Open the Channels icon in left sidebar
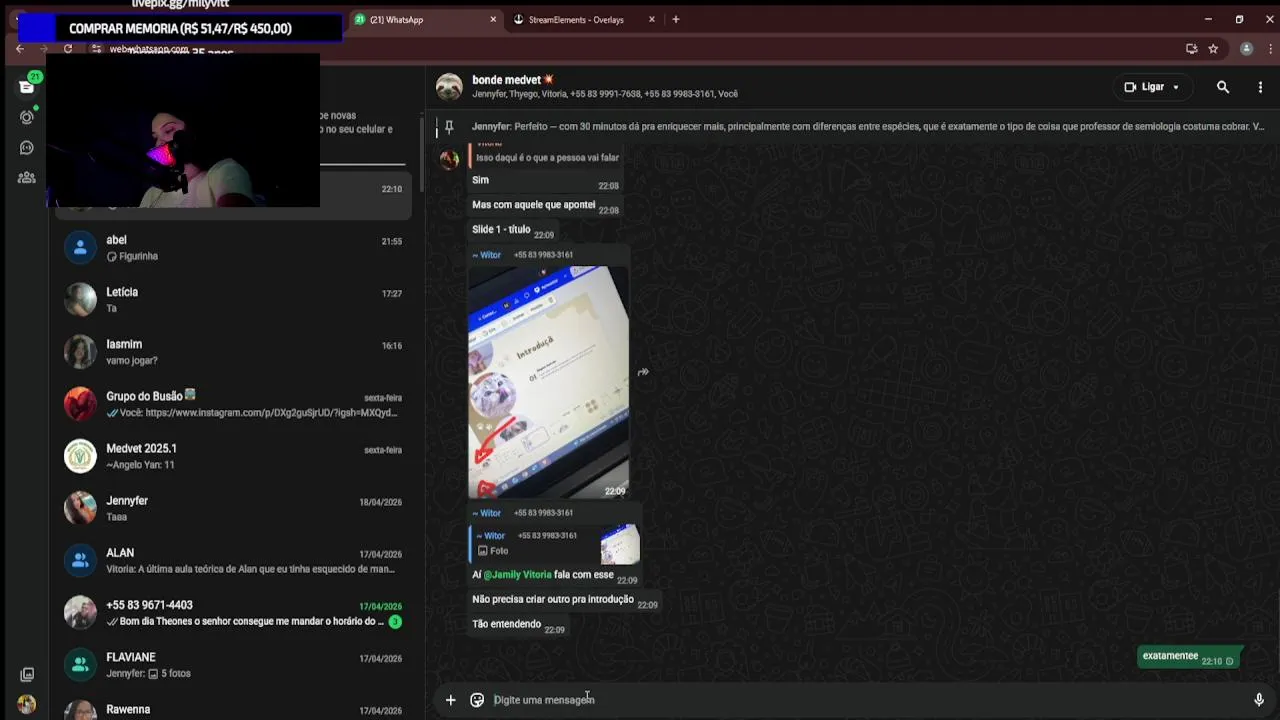Viewport: 1280px width, 720px height. [x=27, y=147]
